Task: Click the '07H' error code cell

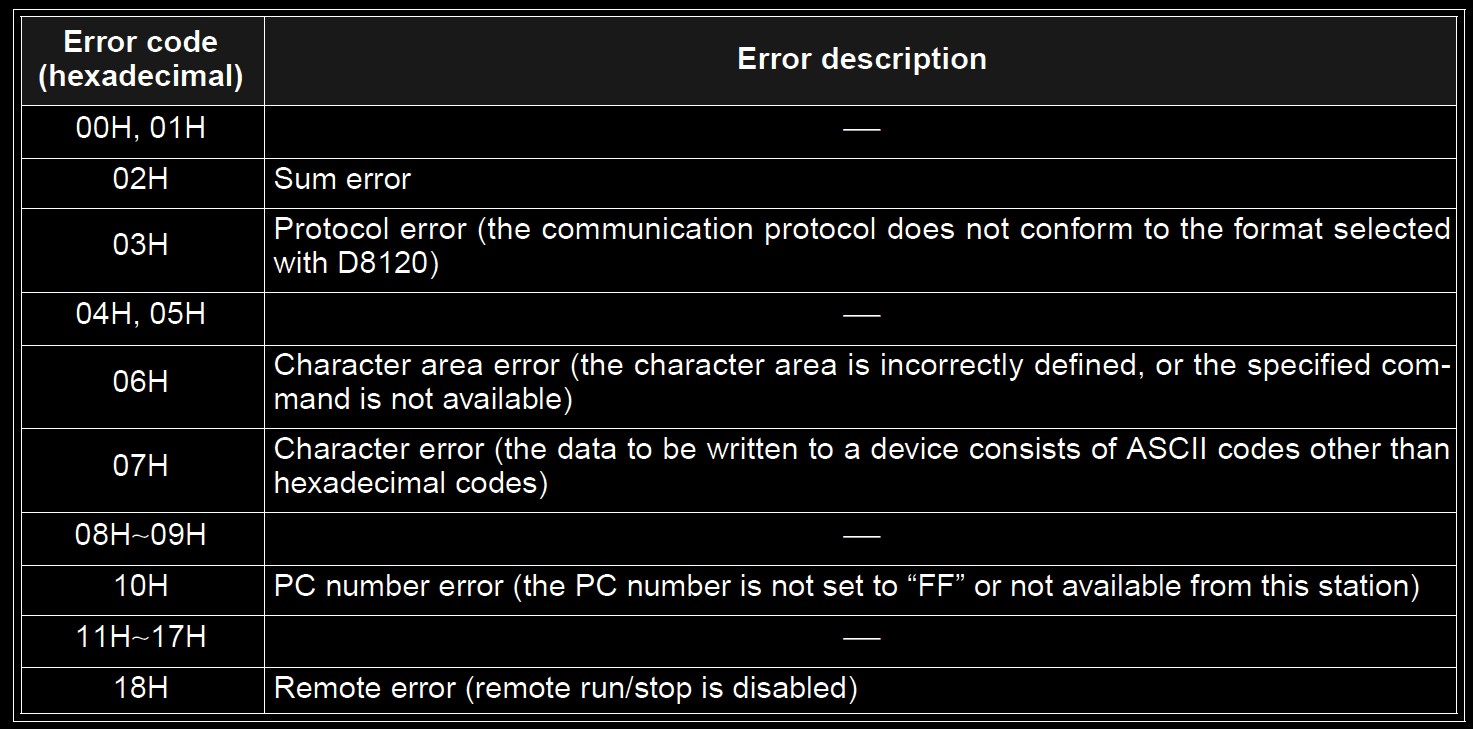Action: (141, 469)
